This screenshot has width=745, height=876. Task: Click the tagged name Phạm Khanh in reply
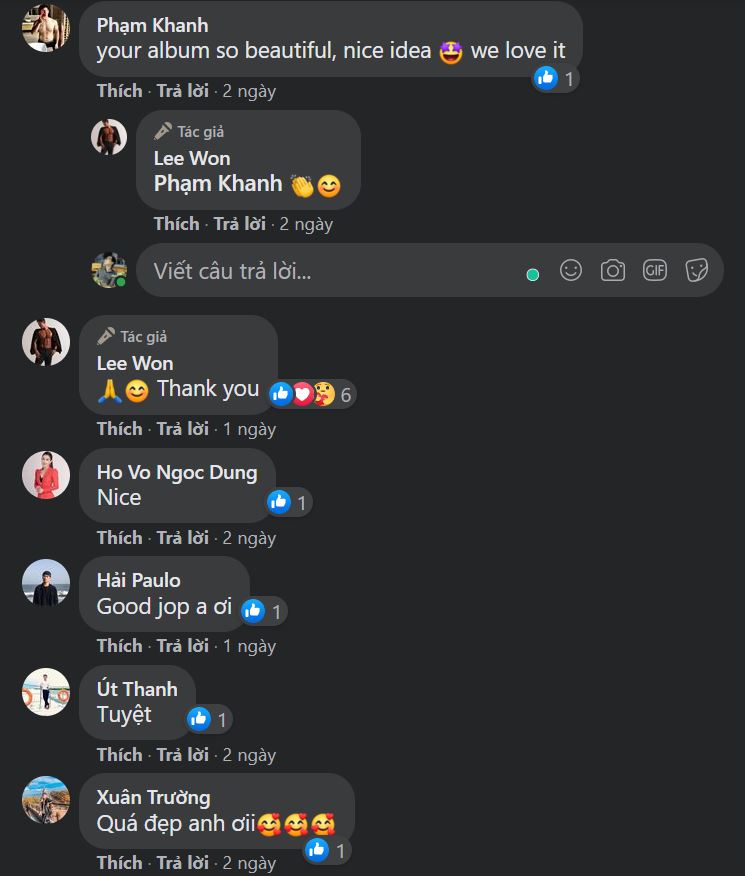click(218, 184)
